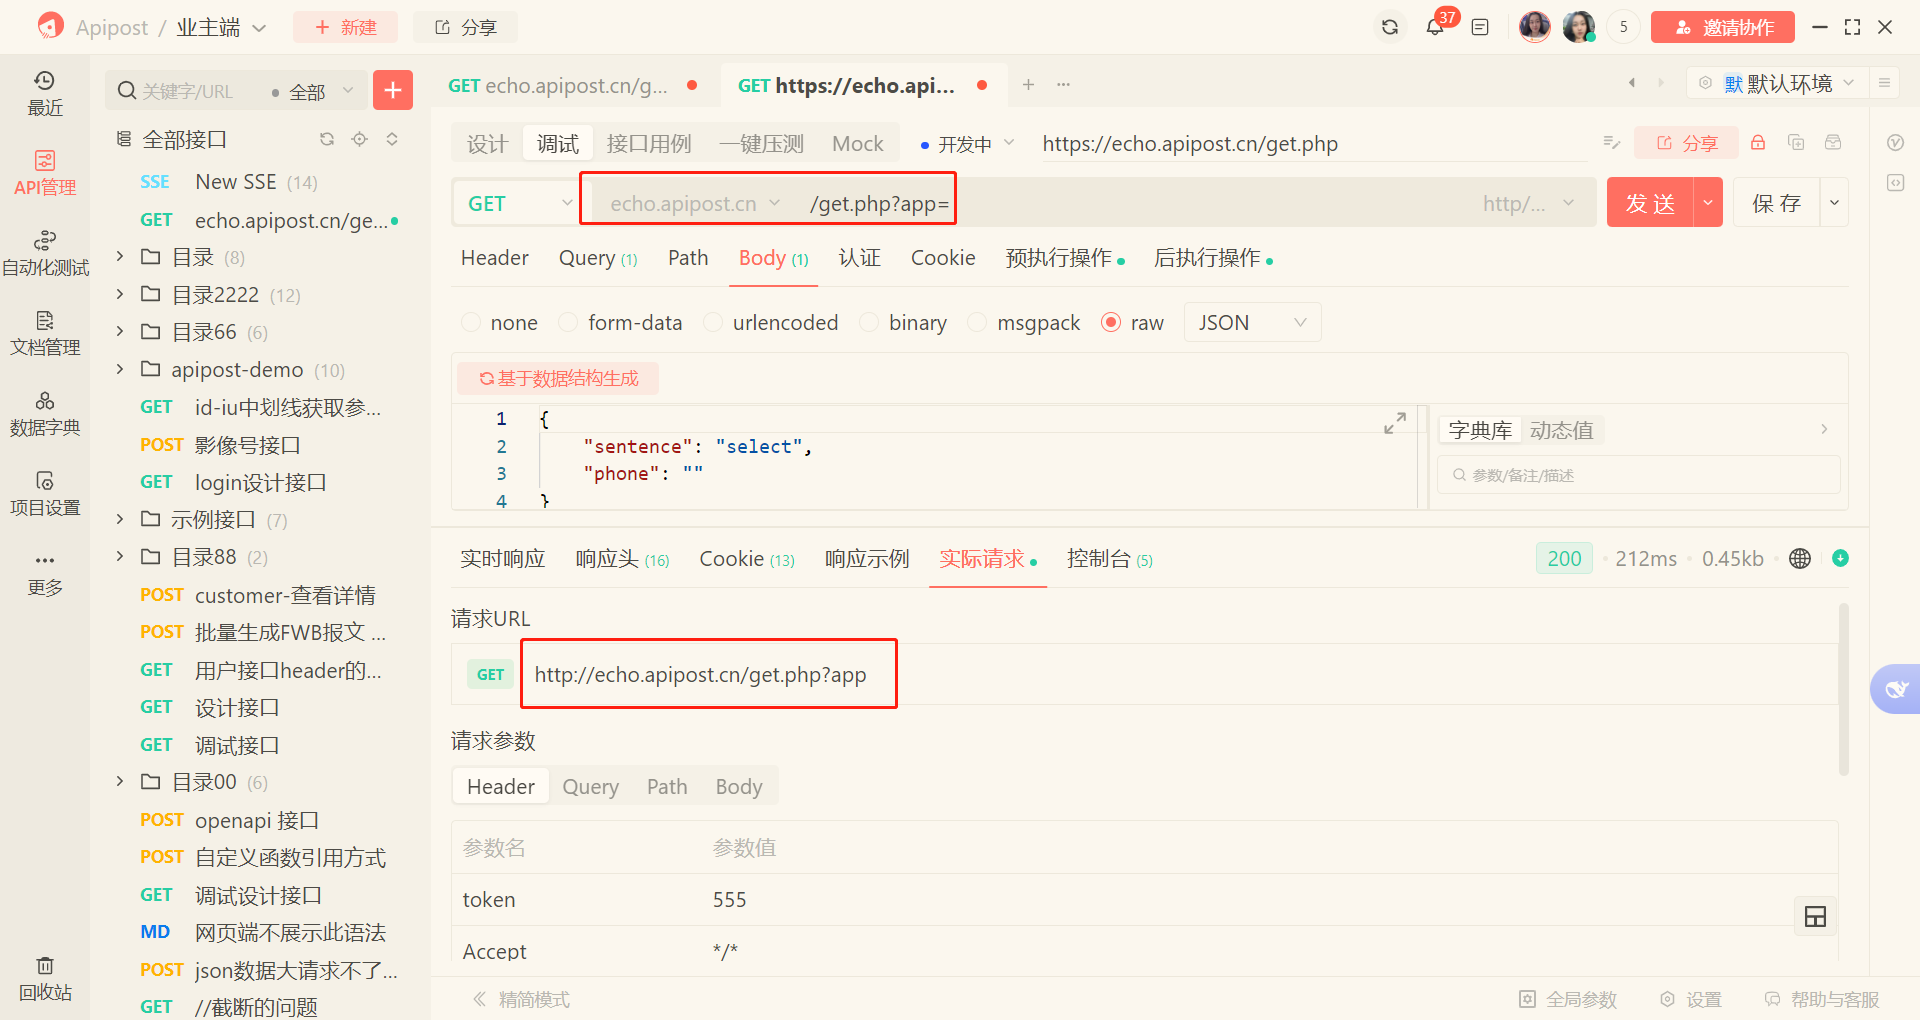Toggle 精简模式 at bottom bar
Image resolution: width=1920 pixels, height=1020 pixels.
(x=521, y=999)
